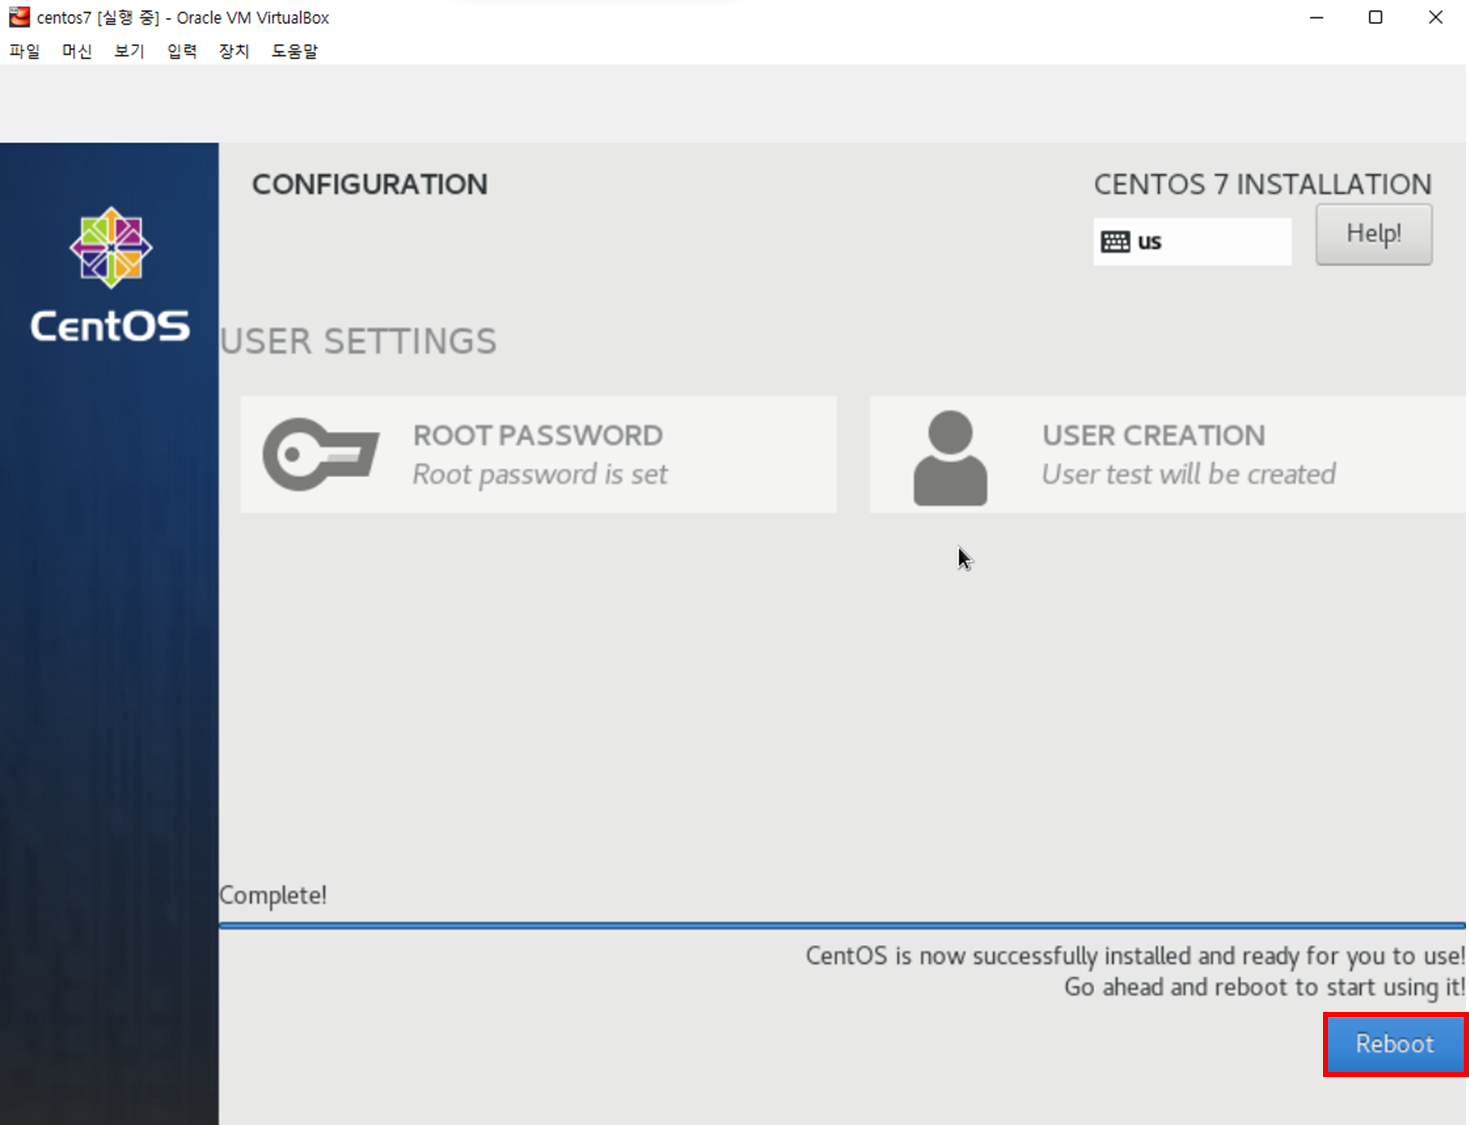Click the key icon for root password

321,455
